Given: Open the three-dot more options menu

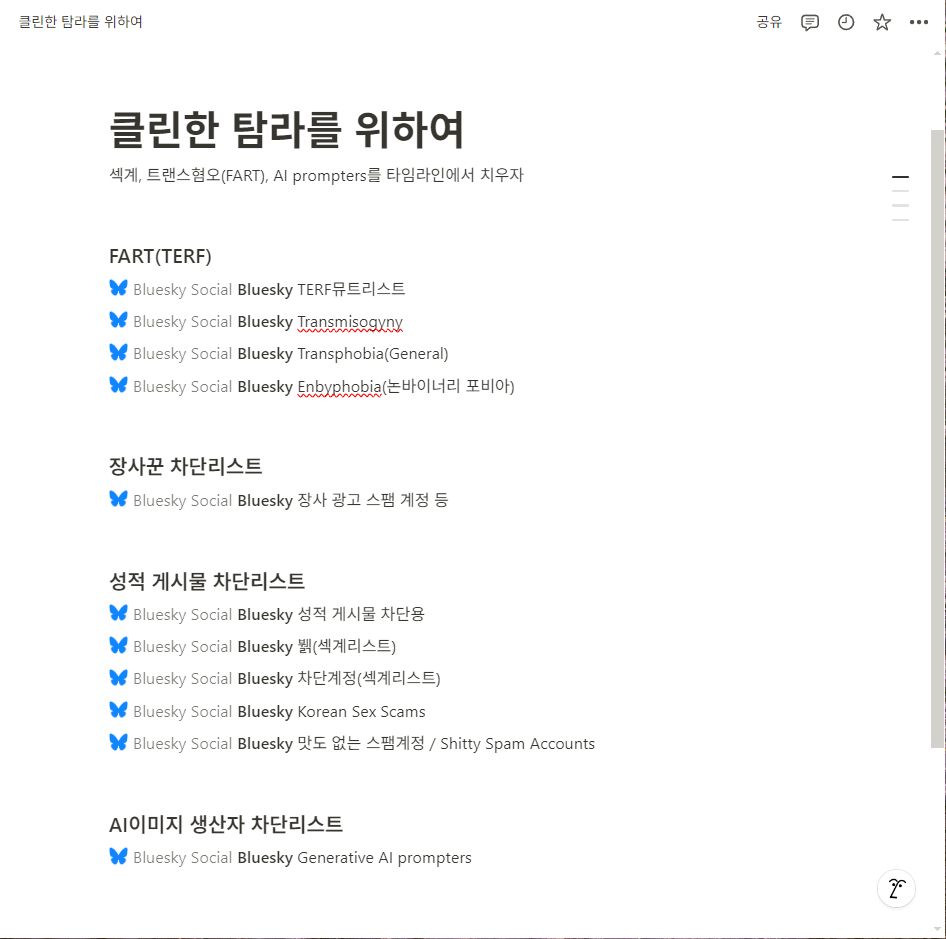Looking at the screenshot, I should coord(918,22).
